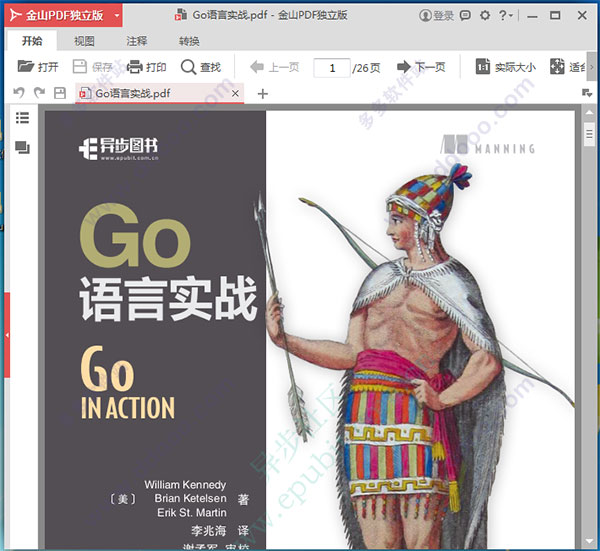The image size is (600, 551).
Task: Click the quick save icon beside redo
Action: pyautogui.click(x=60, y=93)
